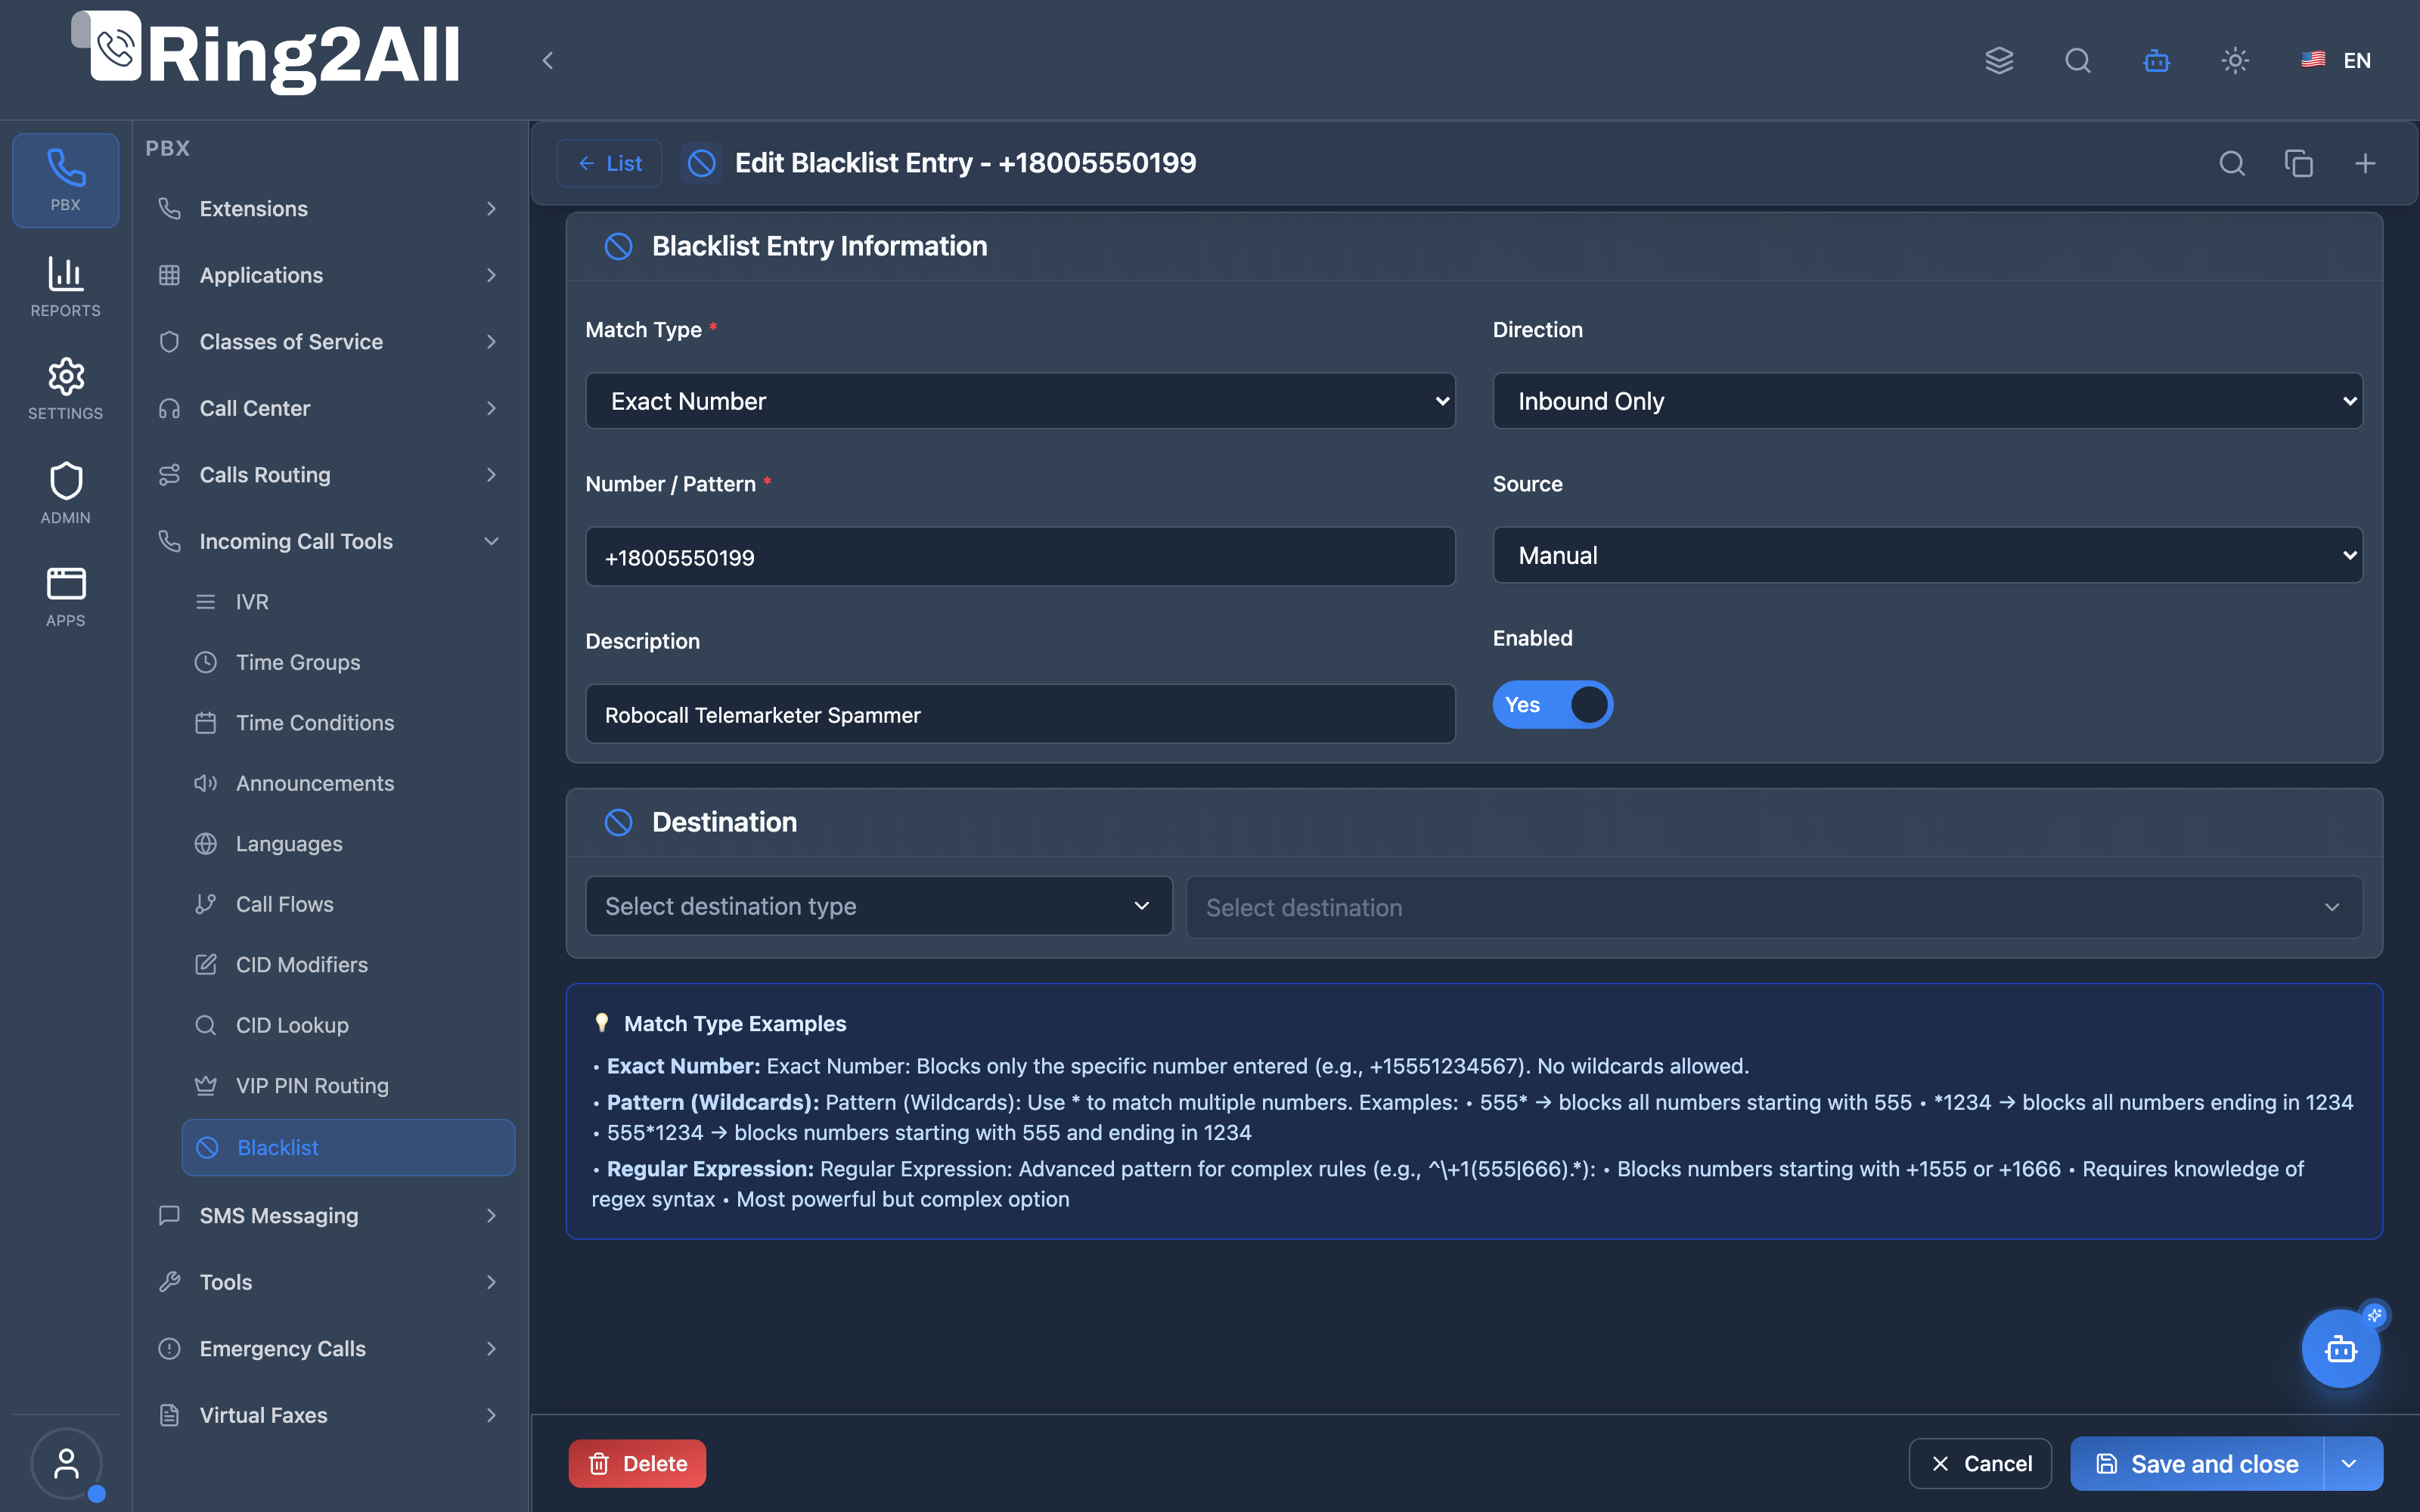Expand the Extensions menu

329,208
